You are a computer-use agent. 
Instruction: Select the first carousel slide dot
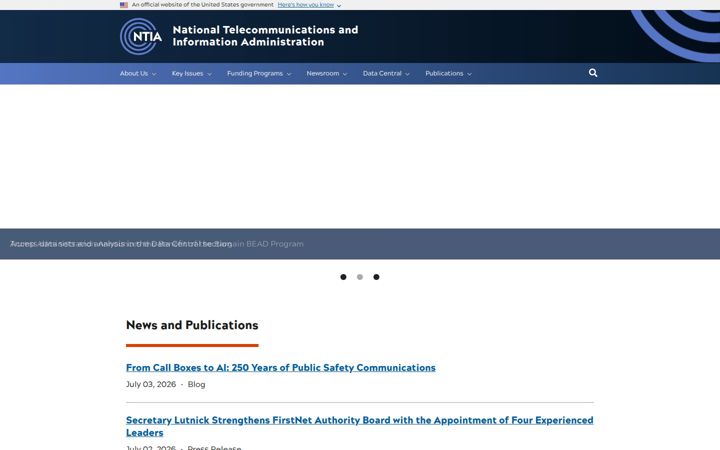tap(343, 277)
